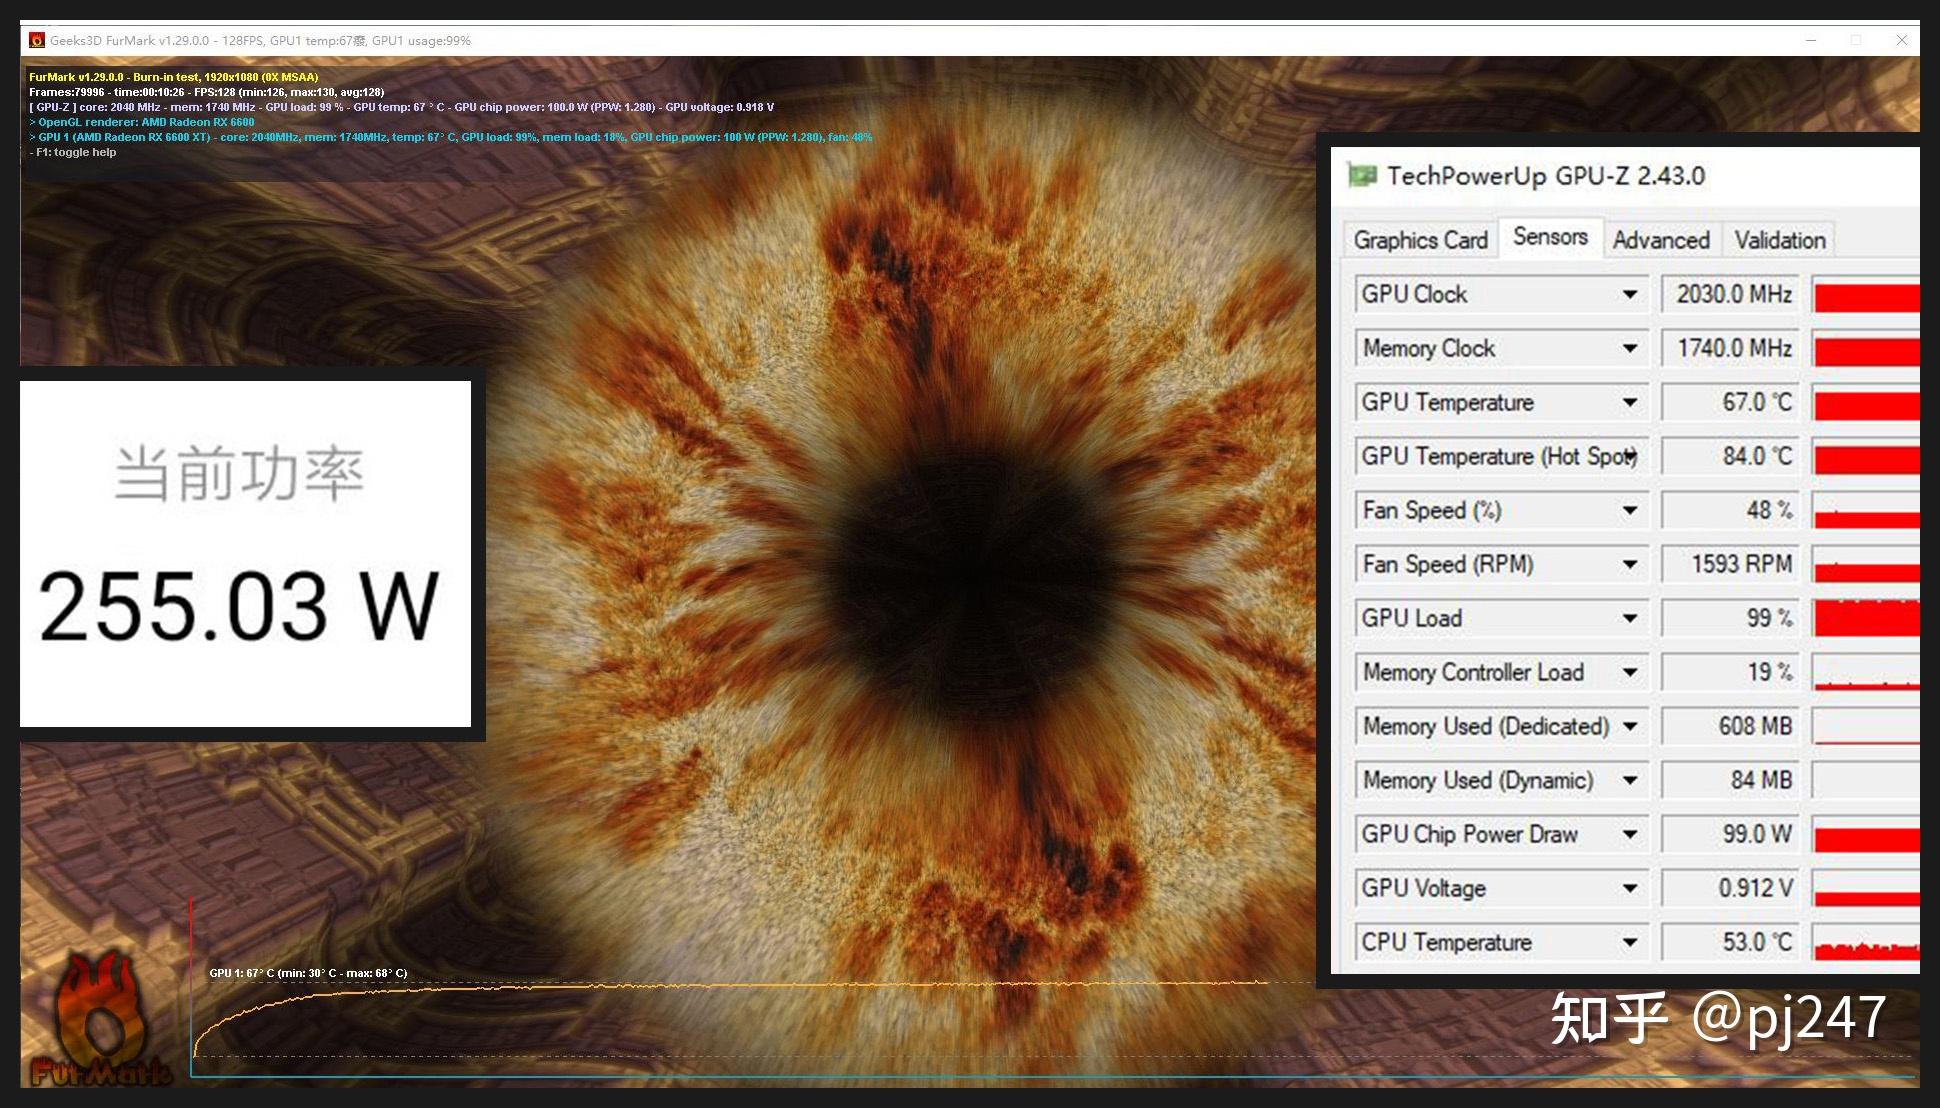Viewport: 1940px width, 1108px height.
Task: Click the Validation tab in GPU-Z
Action: 1780,240
